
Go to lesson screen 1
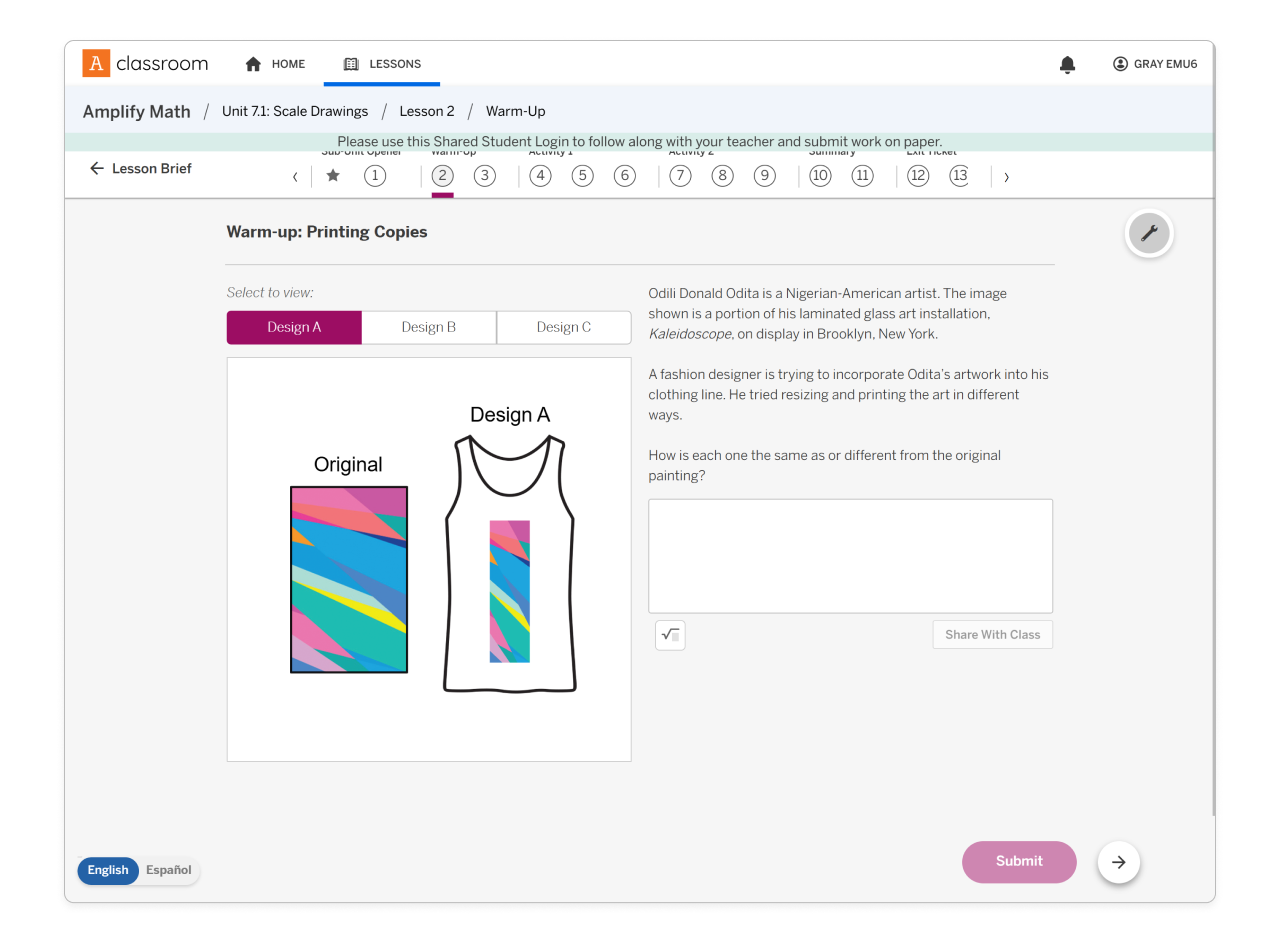[x=374, y=176]
